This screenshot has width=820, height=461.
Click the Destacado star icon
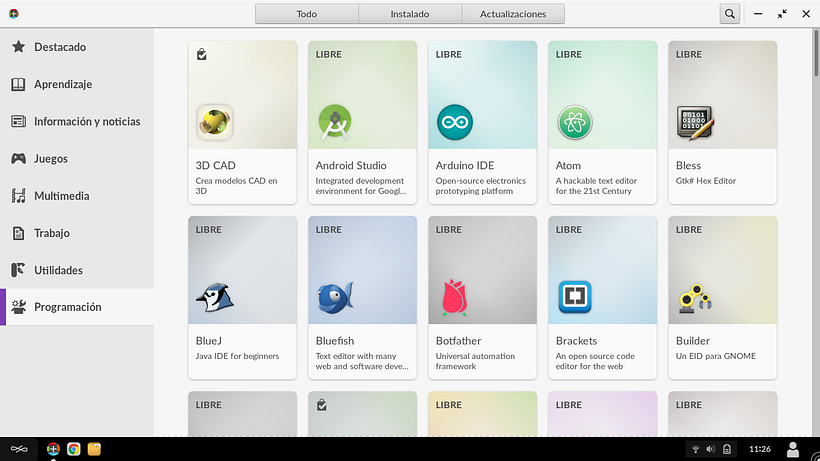click(18, 47)
